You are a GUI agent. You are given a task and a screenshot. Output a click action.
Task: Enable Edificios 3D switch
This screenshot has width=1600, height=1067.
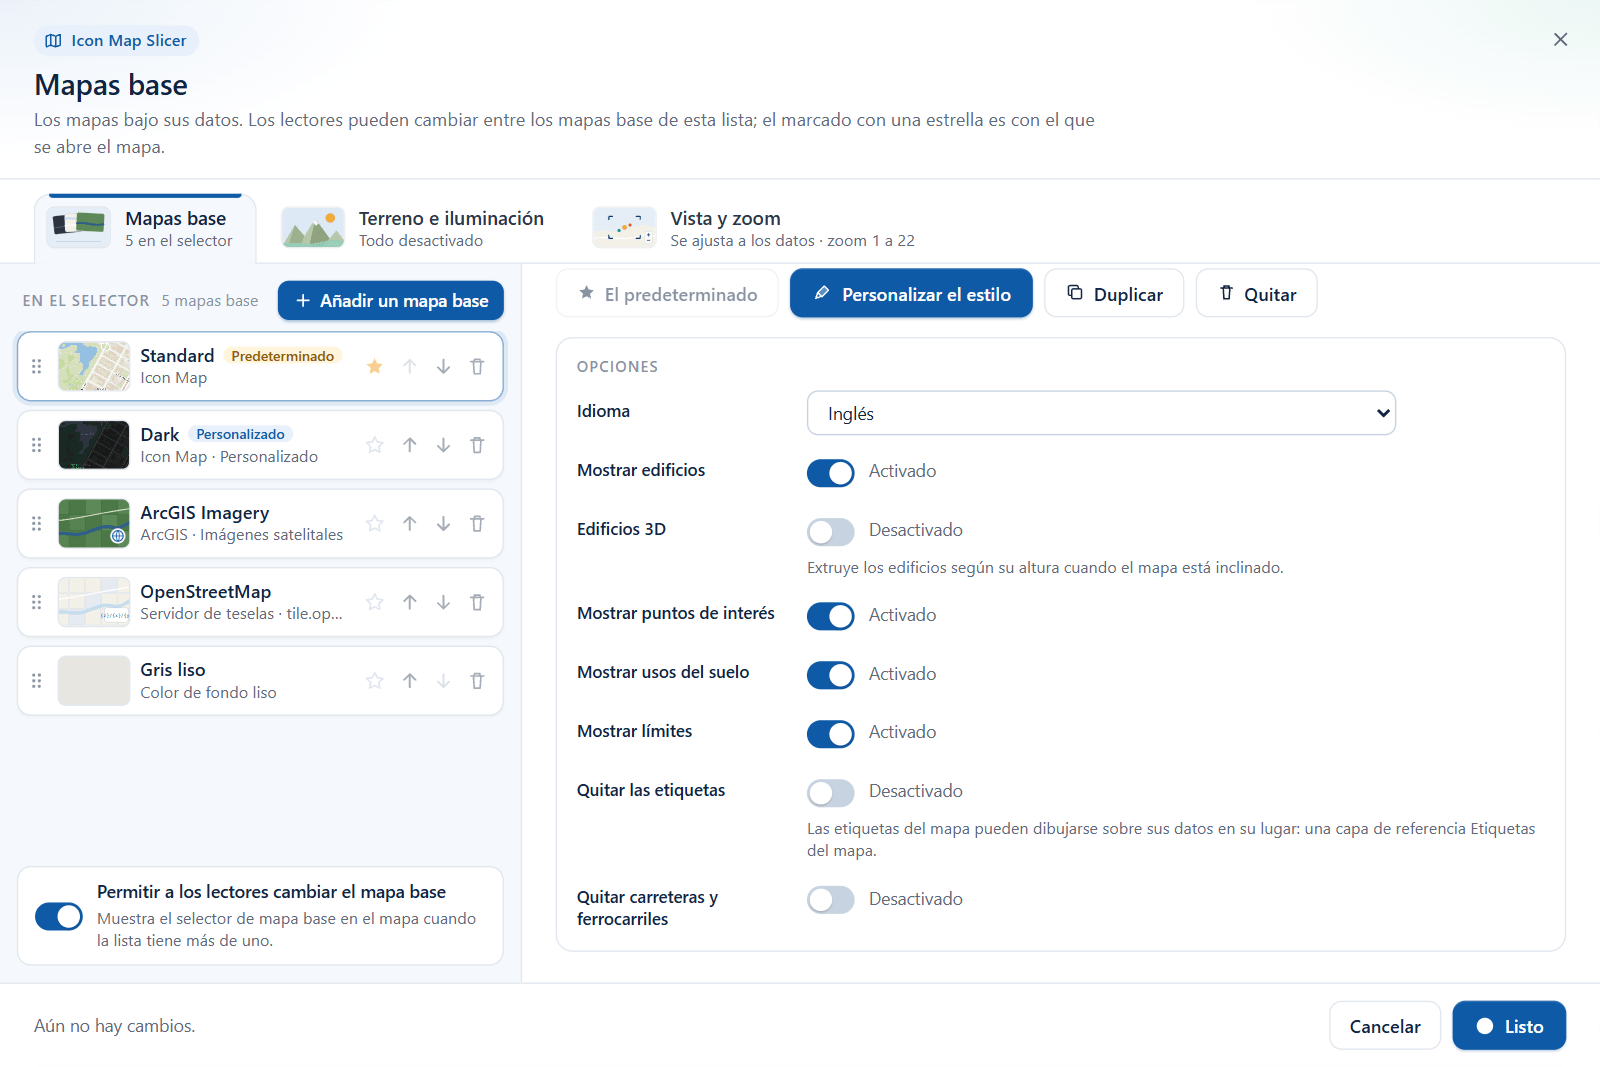pyautogui.click(x=831, y=531)
